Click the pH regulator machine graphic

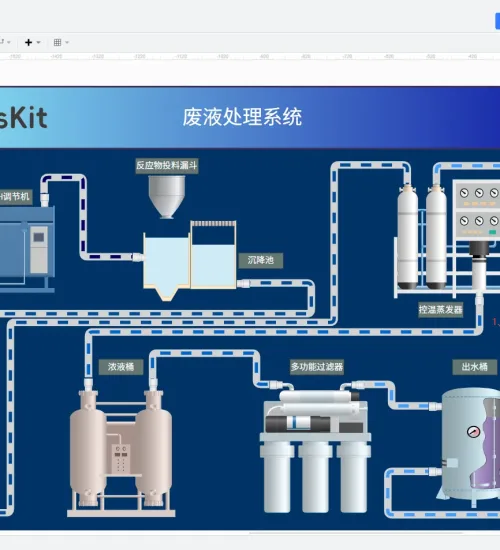pyautogui.click(x=27, y=248)
